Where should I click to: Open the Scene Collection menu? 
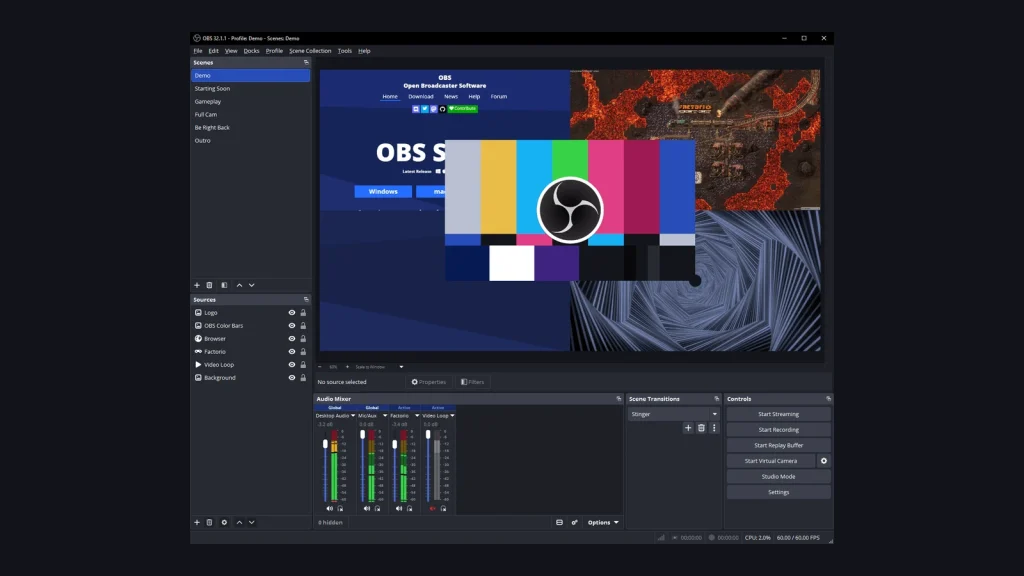coord(310,51)
